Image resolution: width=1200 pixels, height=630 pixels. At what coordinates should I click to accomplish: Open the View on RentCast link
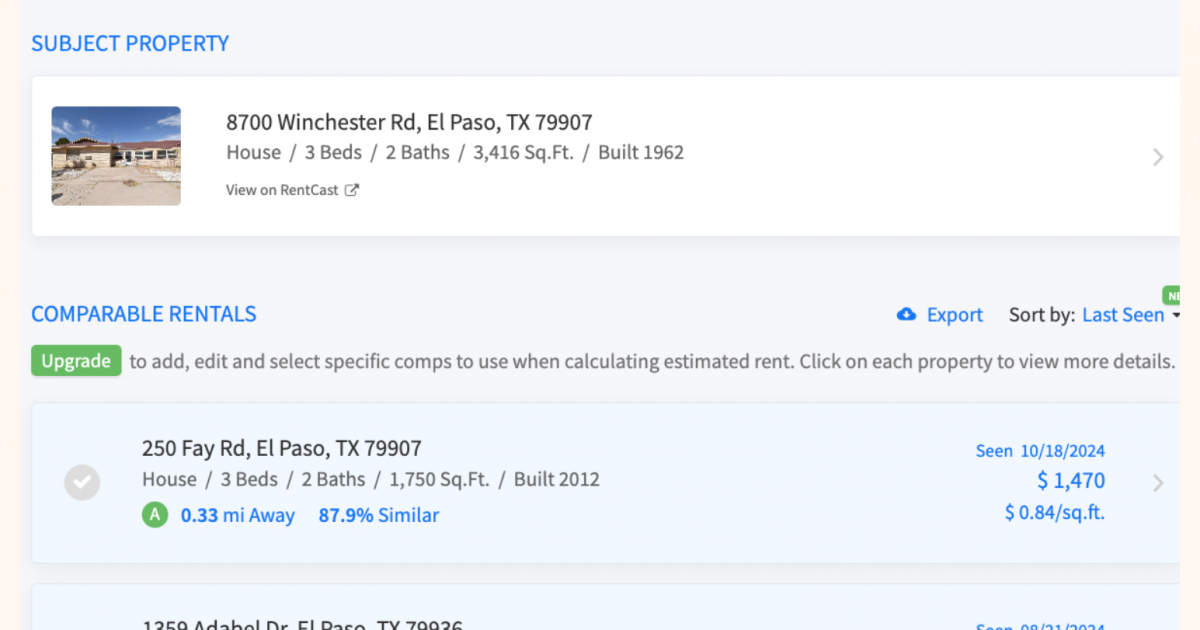click(282, 190)
